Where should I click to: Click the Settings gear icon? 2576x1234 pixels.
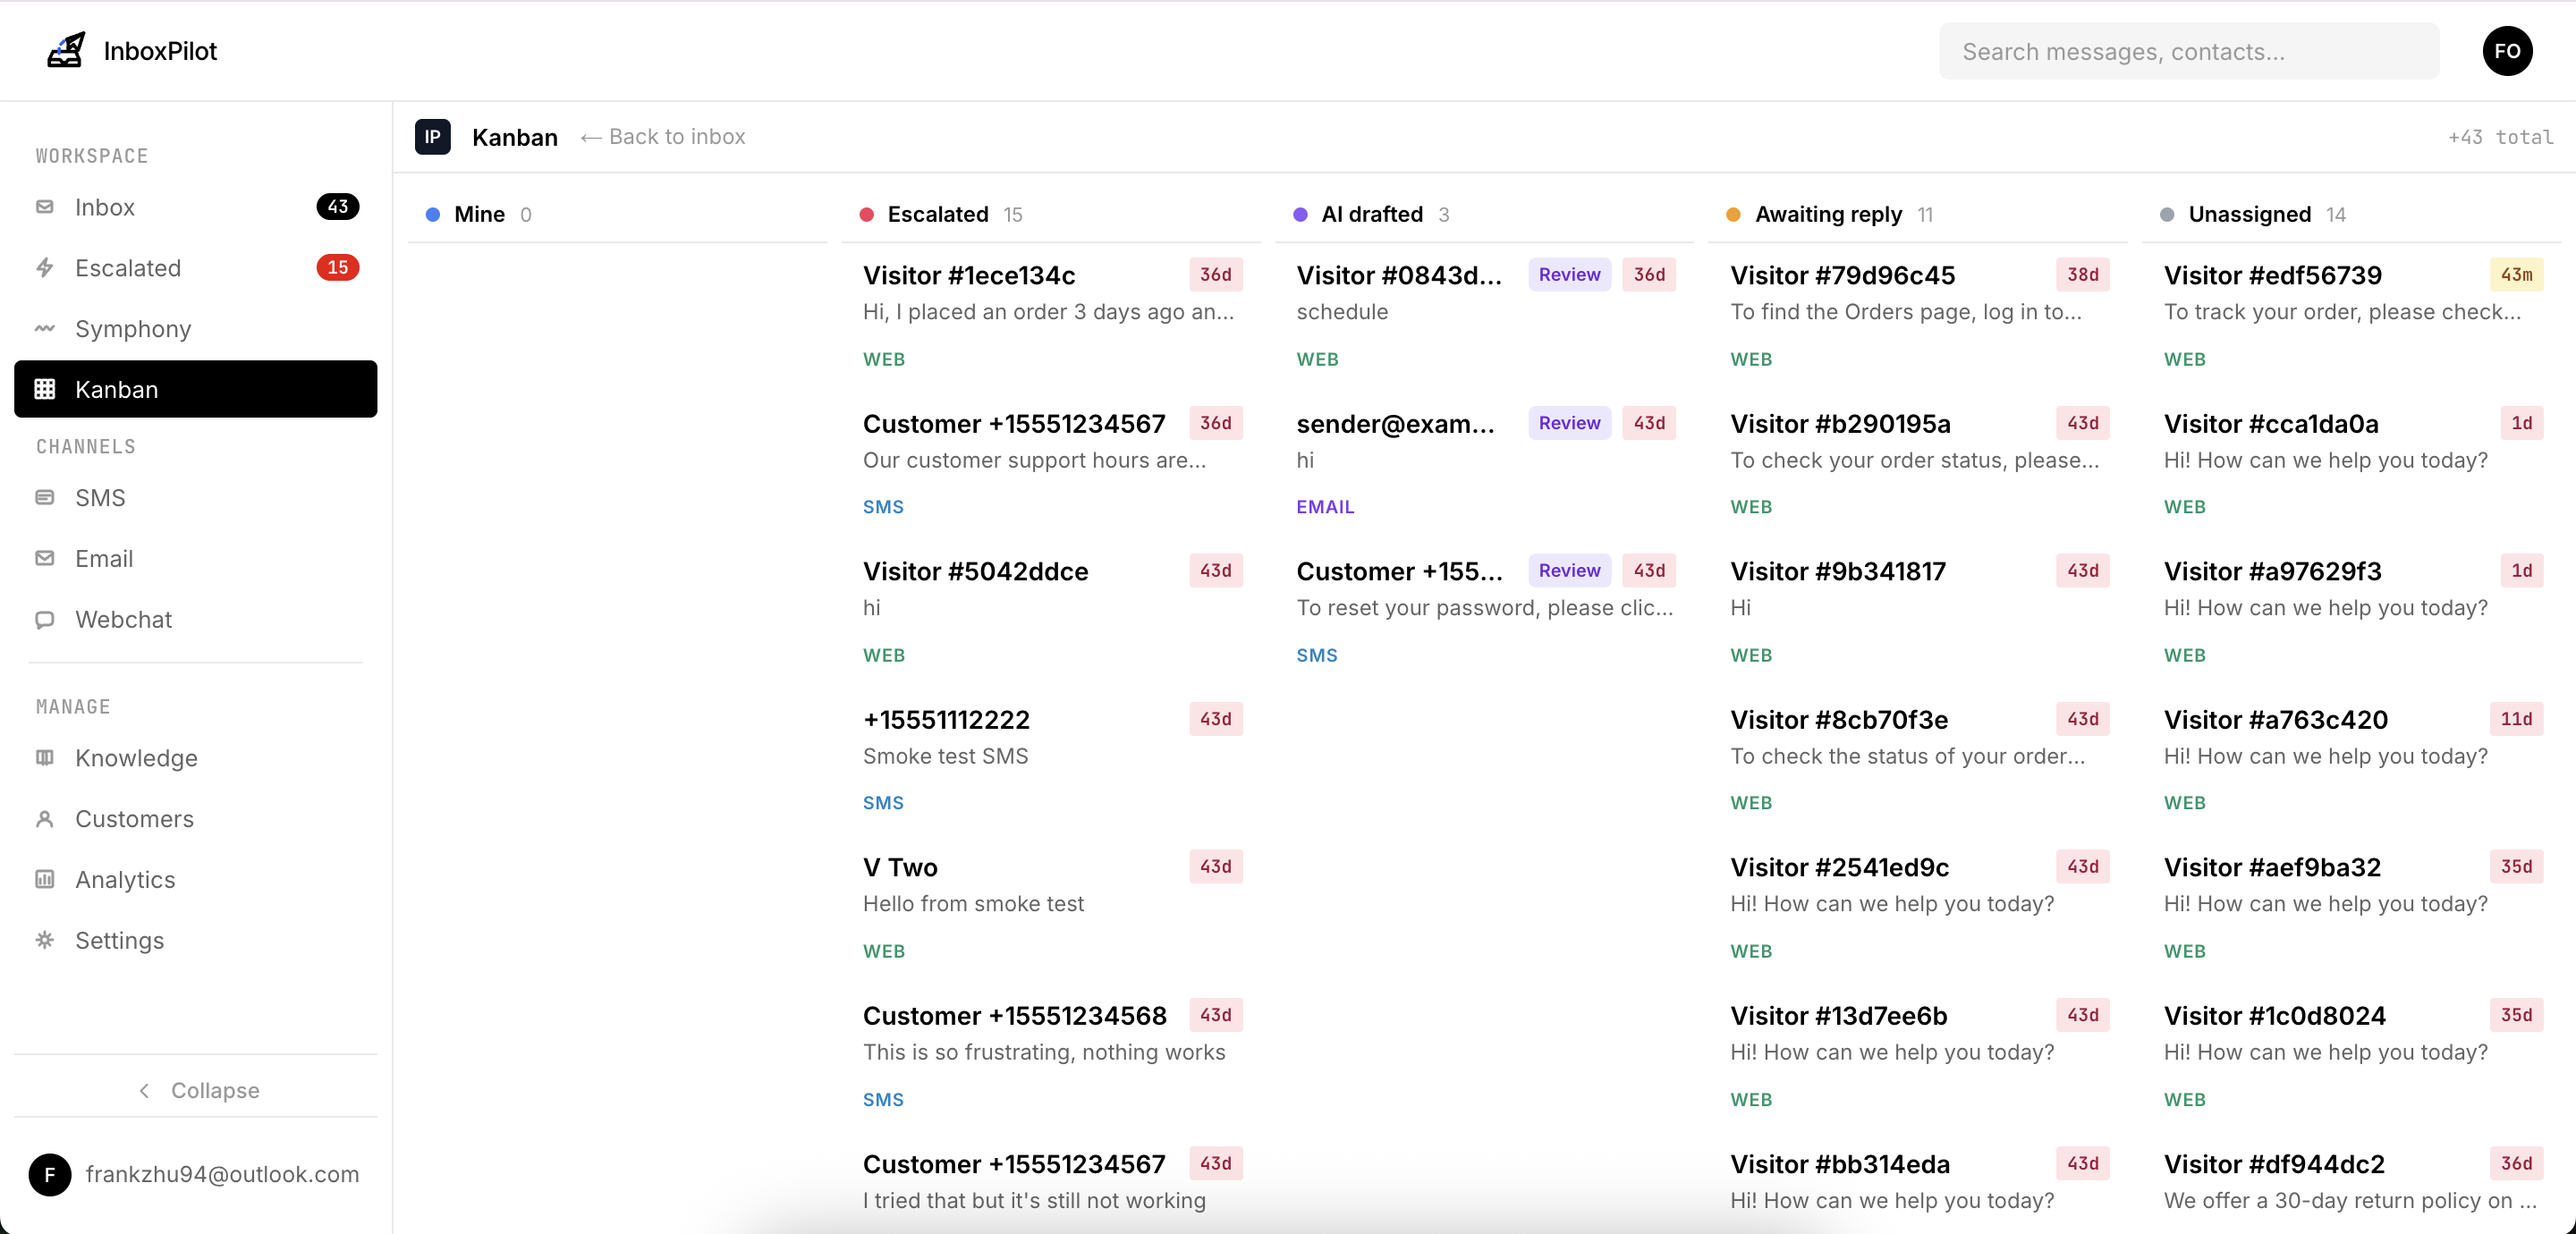(x=45, y=941)
